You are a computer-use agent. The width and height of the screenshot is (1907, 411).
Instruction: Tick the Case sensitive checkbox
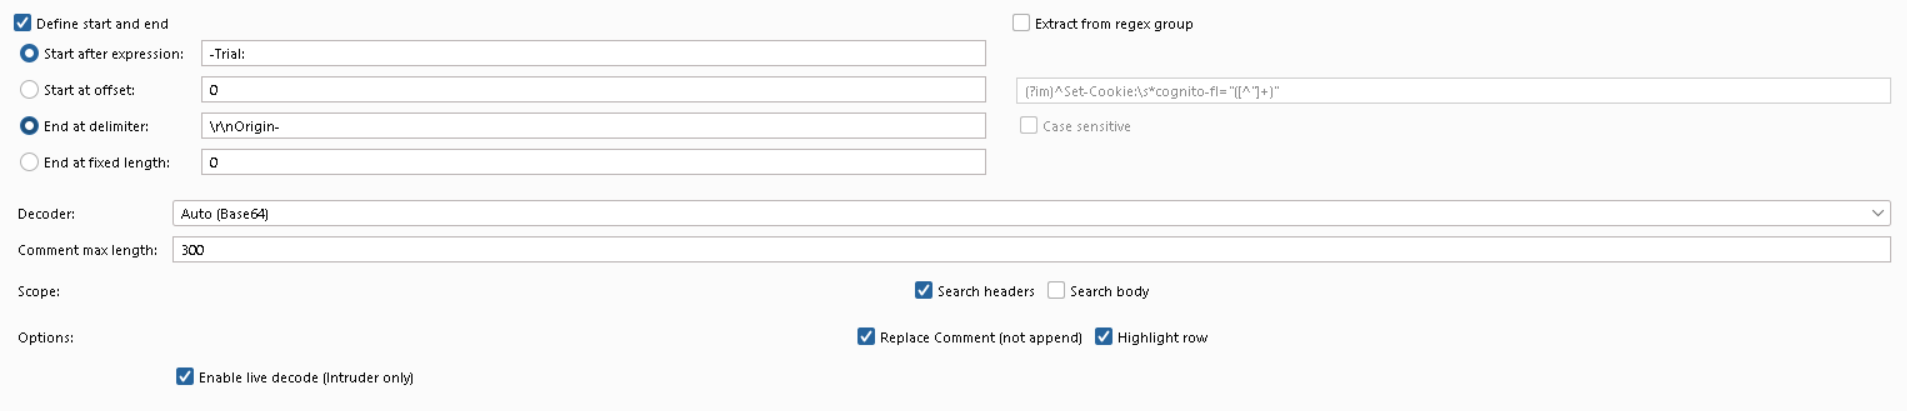point(1029,126)
